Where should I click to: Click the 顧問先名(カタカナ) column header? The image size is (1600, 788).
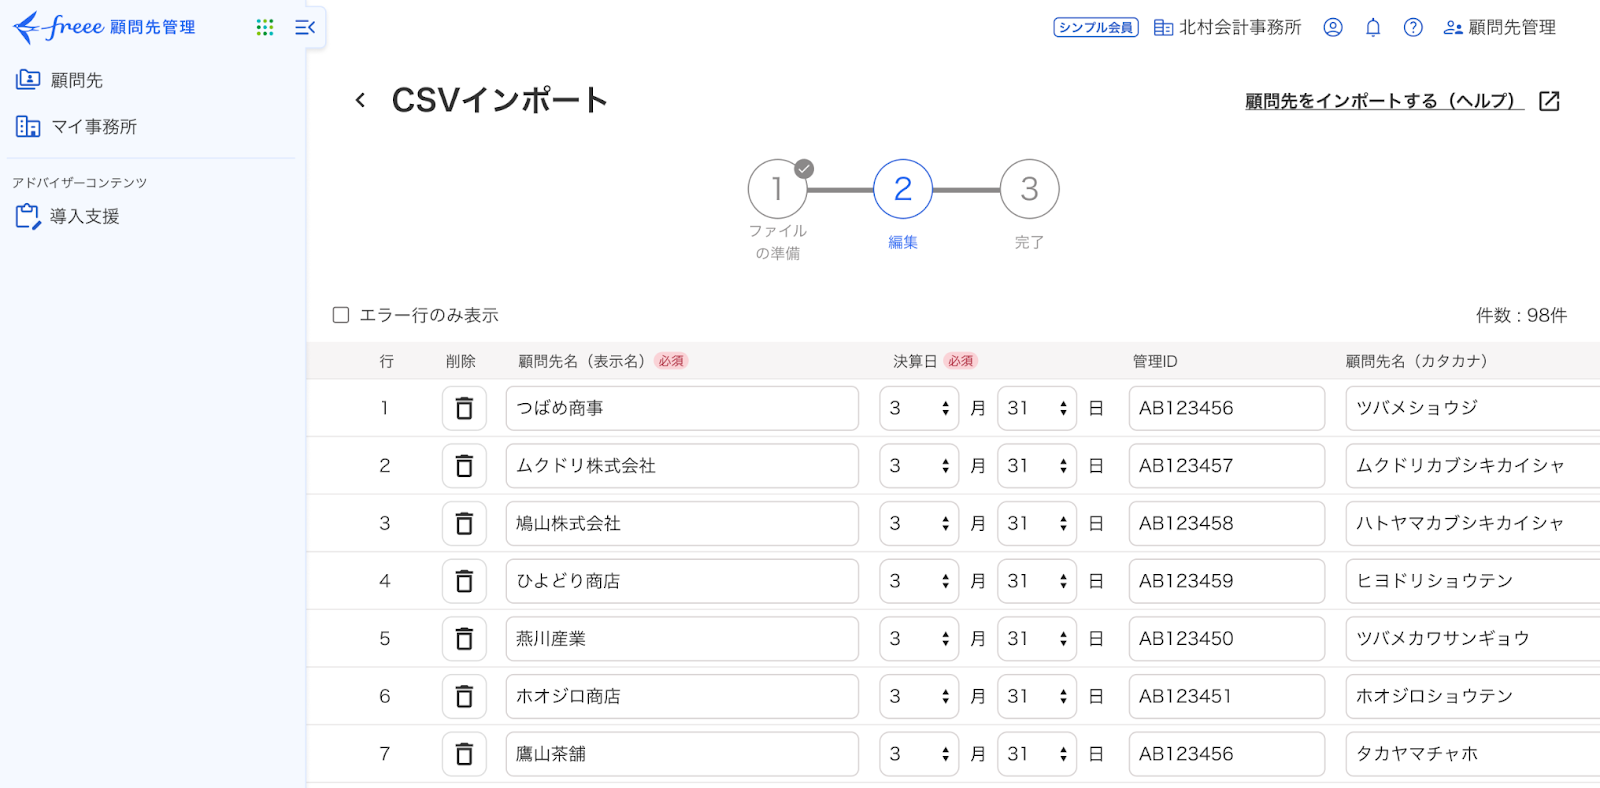pyautogui.click(x=1417, y=361)
